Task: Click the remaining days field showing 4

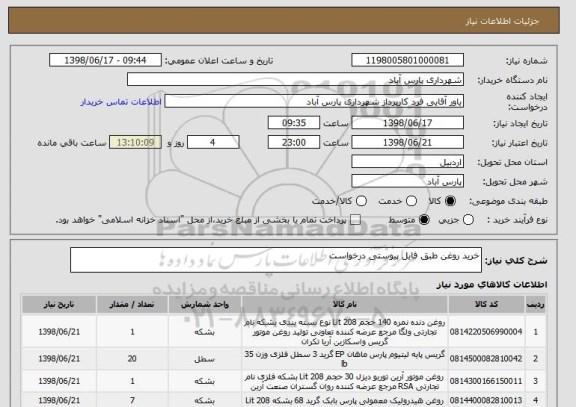Action: [213, 142]
